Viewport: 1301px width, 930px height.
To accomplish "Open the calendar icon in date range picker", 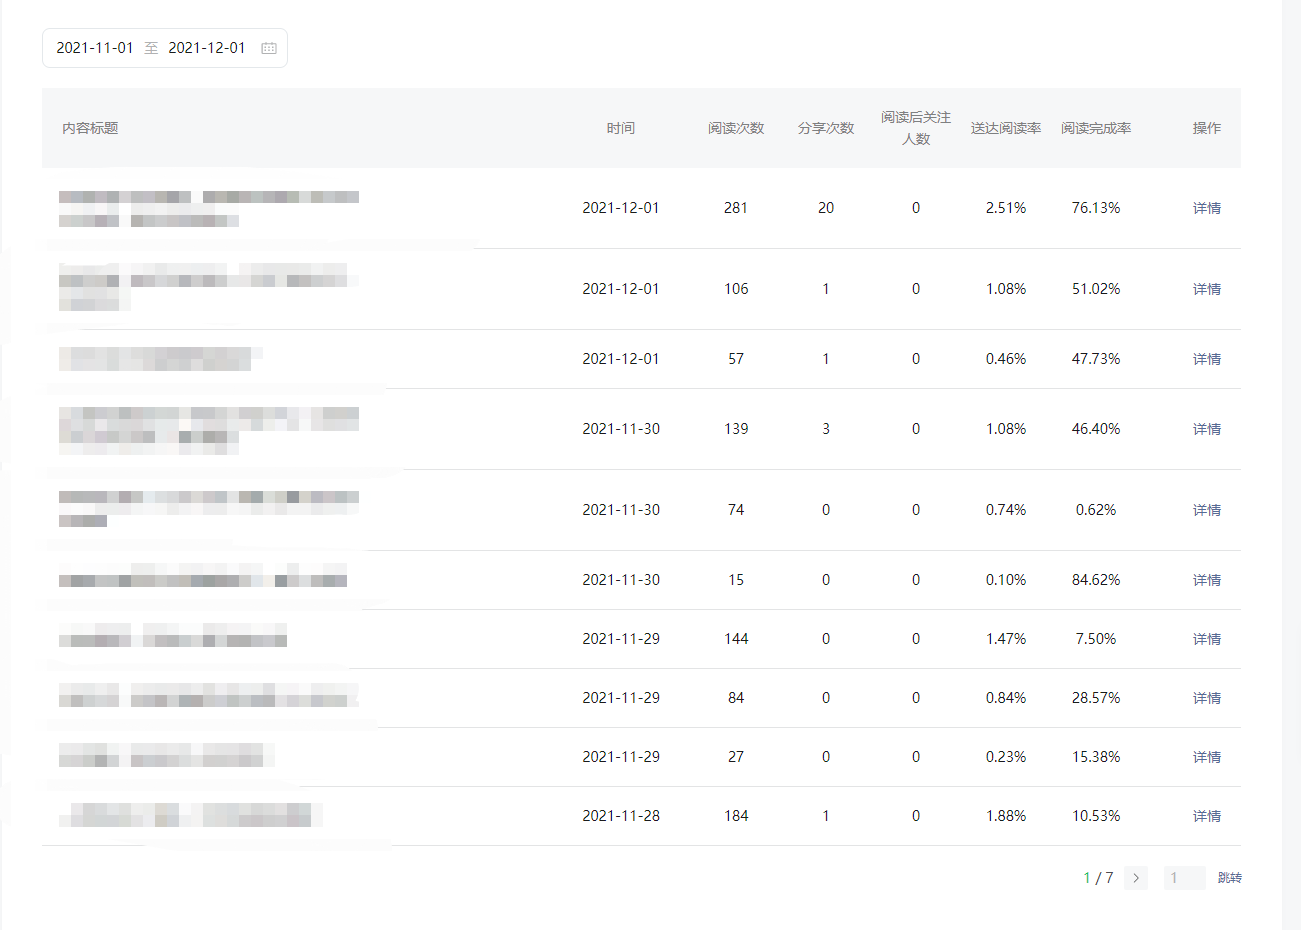I will [269, 48].
